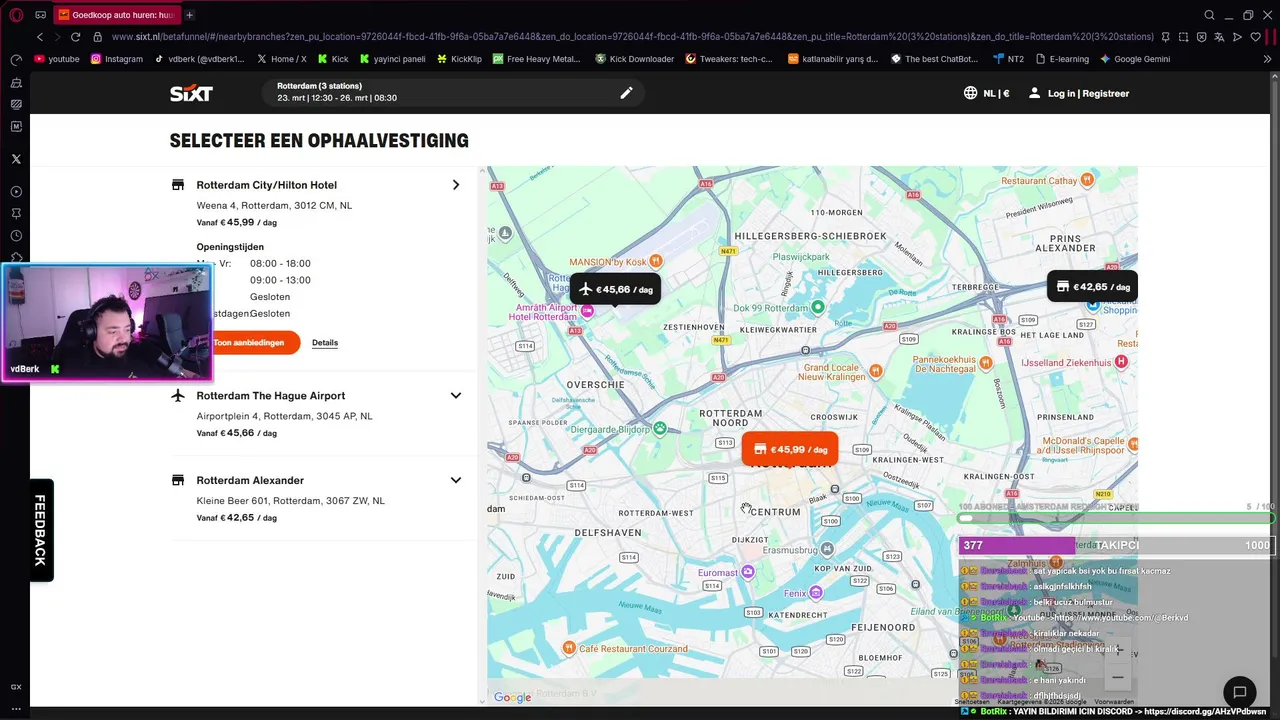Go back to the previous page

(x=40, y=37)
